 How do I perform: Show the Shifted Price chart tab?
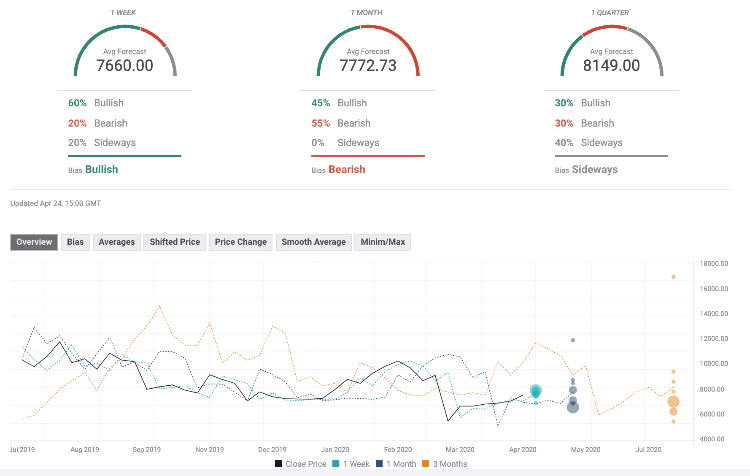(x=175, y=242)
